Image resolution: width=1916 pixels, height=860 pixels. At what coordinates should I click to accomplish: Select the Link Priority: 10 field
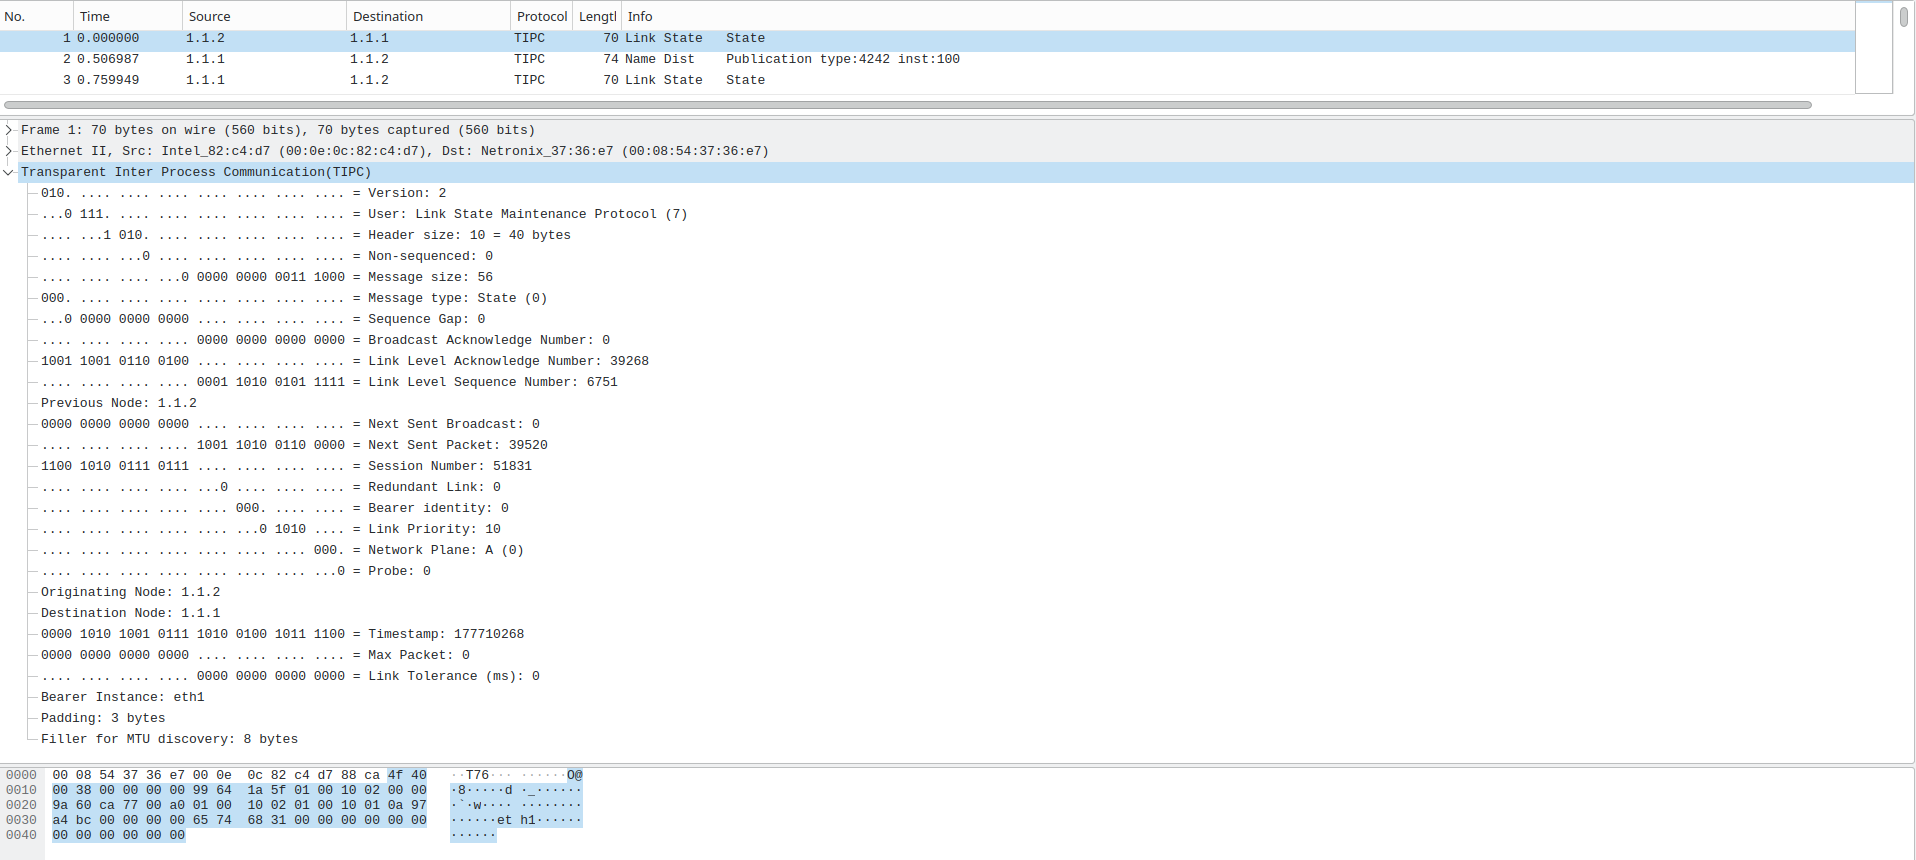point(271,529)
